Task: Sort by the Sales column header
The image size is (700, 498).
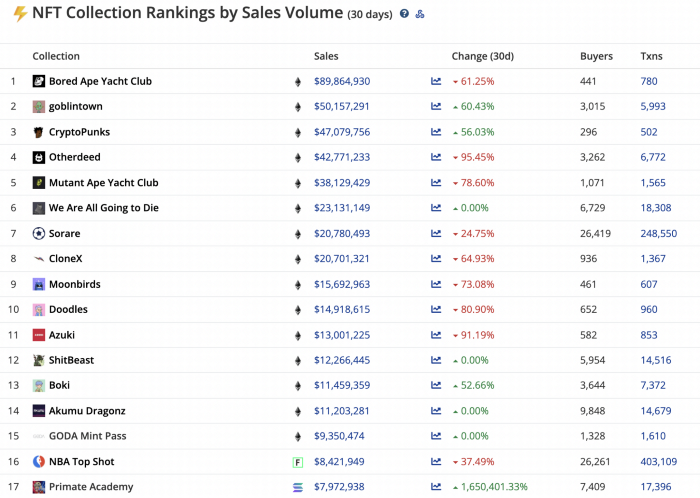Action: 326,56
